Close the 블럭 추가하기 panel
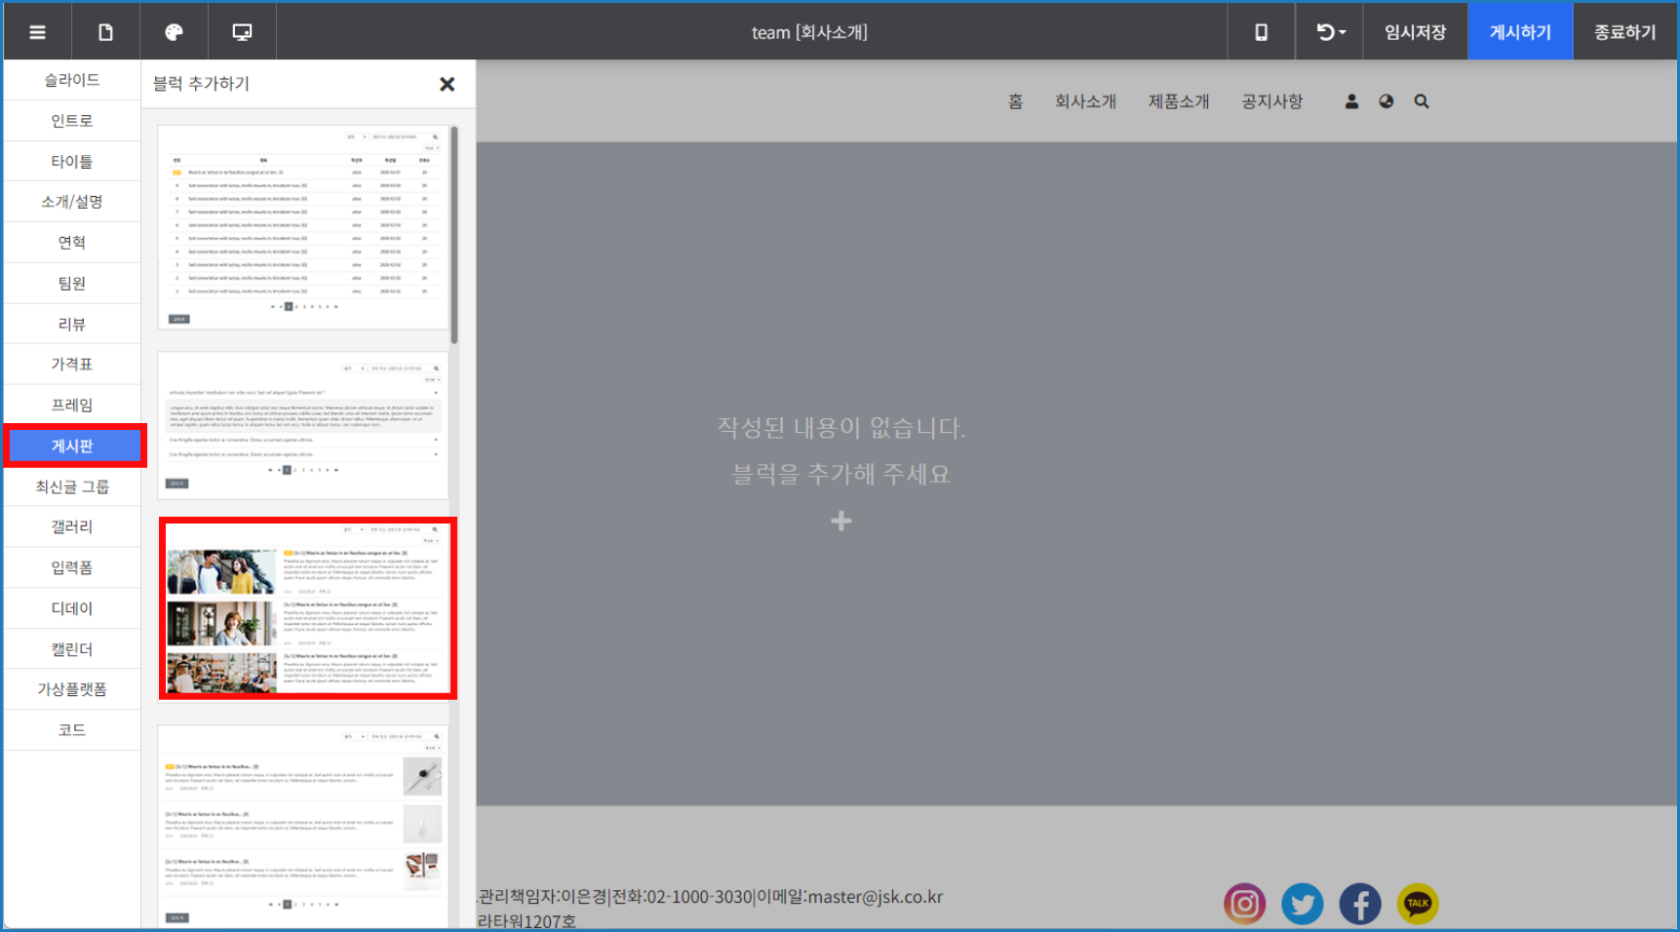The width and height of the screenshot is (1680, 932). pos(447,84)
